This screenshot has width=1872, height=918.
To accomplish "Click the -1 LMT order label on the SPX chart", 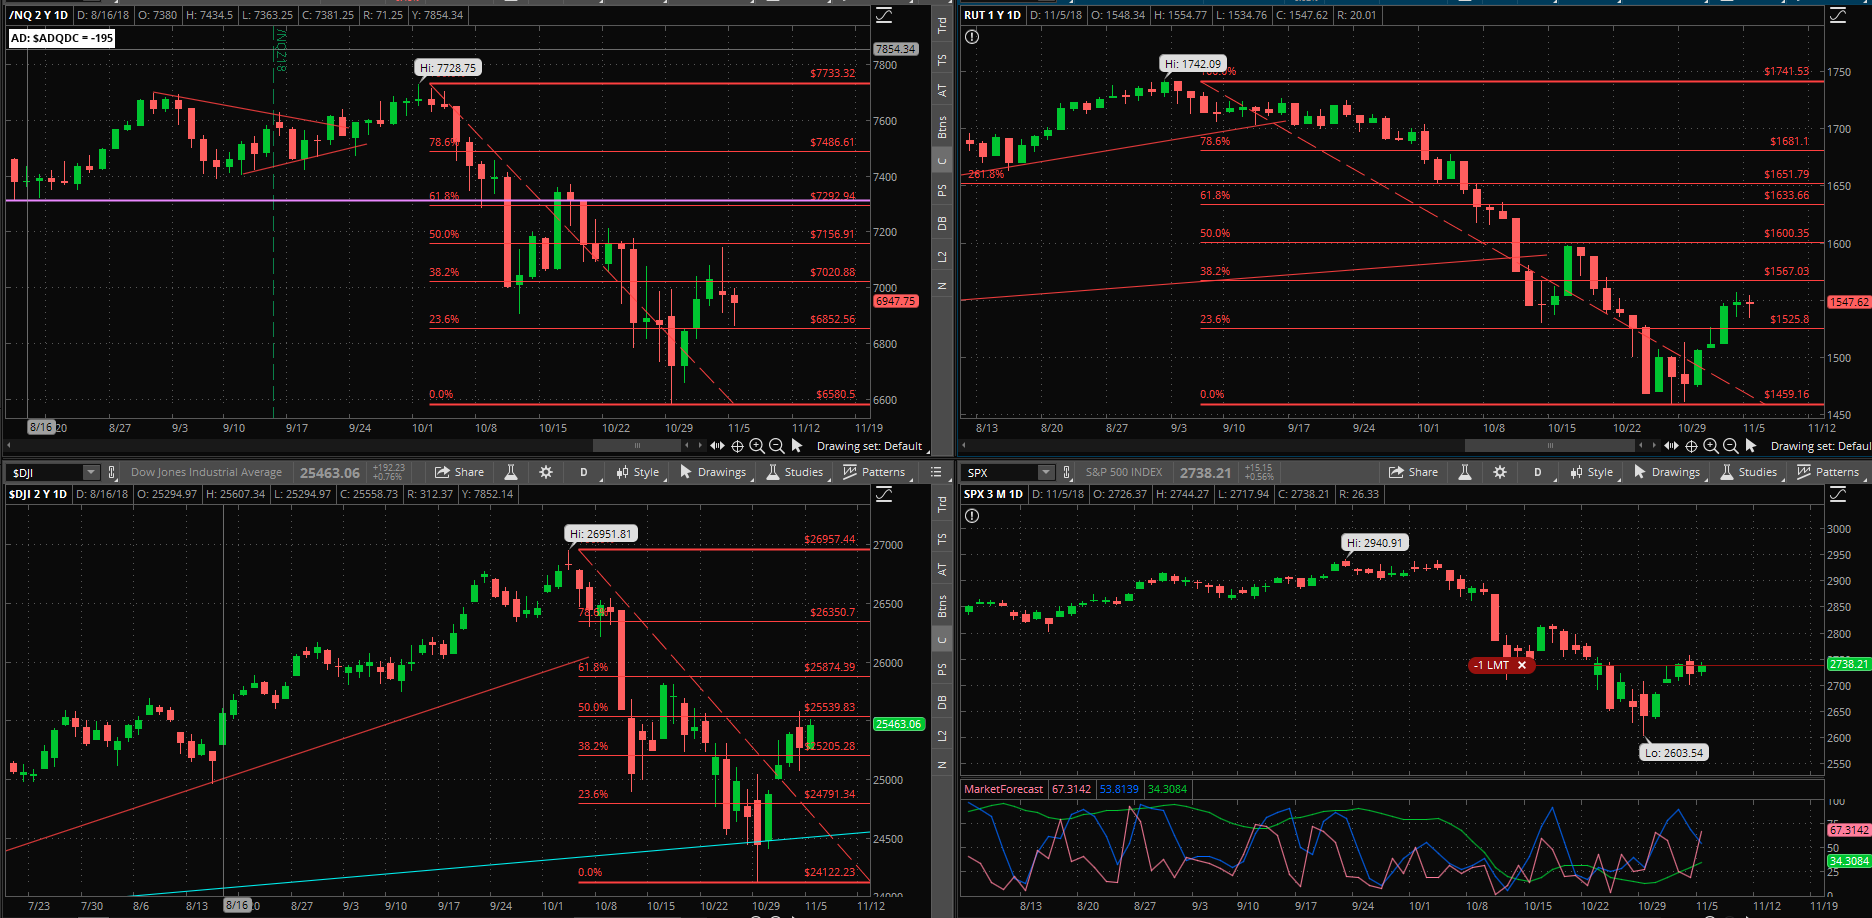I will (x=1491, y=665).
